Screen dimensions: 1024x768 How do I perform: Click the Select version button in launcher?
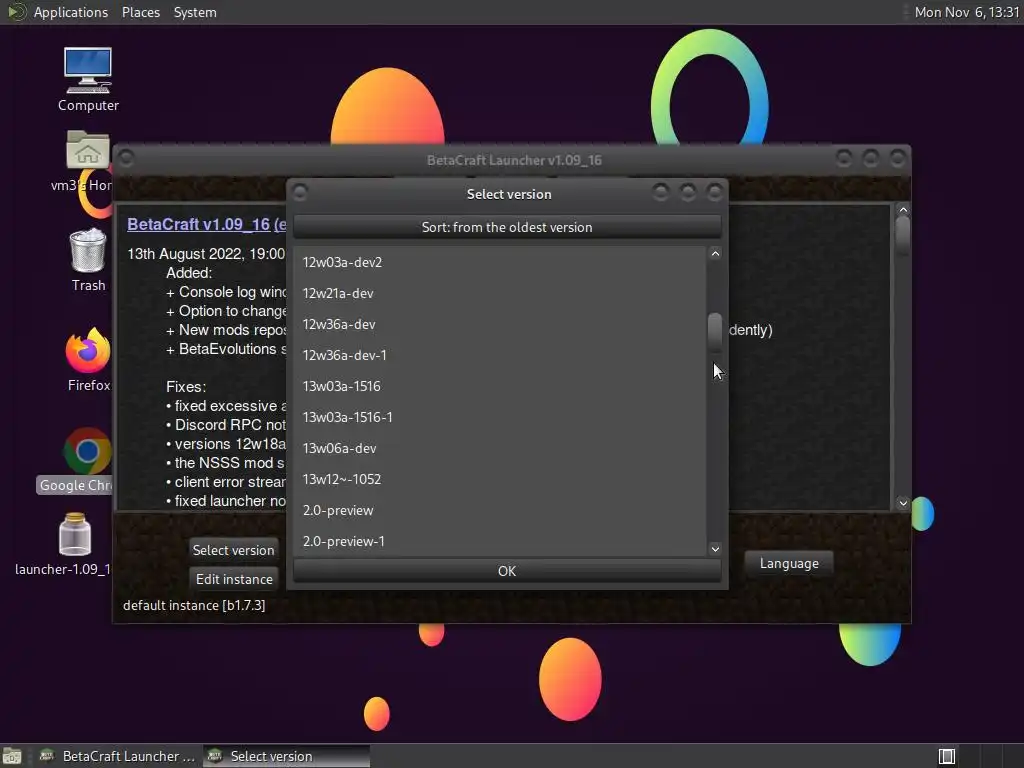pyautogui.click(x=233, y=550)
